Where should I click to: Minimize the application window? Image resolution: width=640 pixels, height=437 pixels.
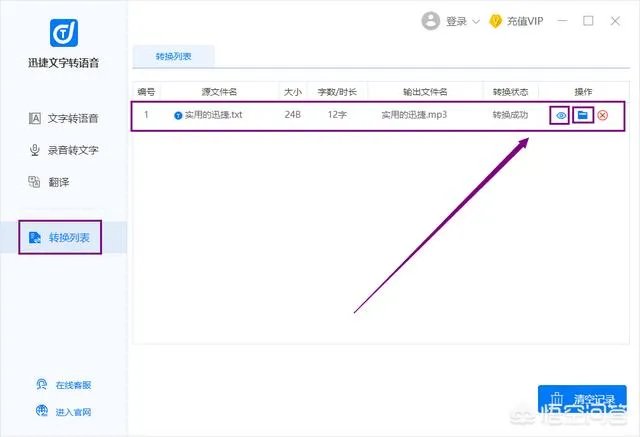click(x=562, y=21)
